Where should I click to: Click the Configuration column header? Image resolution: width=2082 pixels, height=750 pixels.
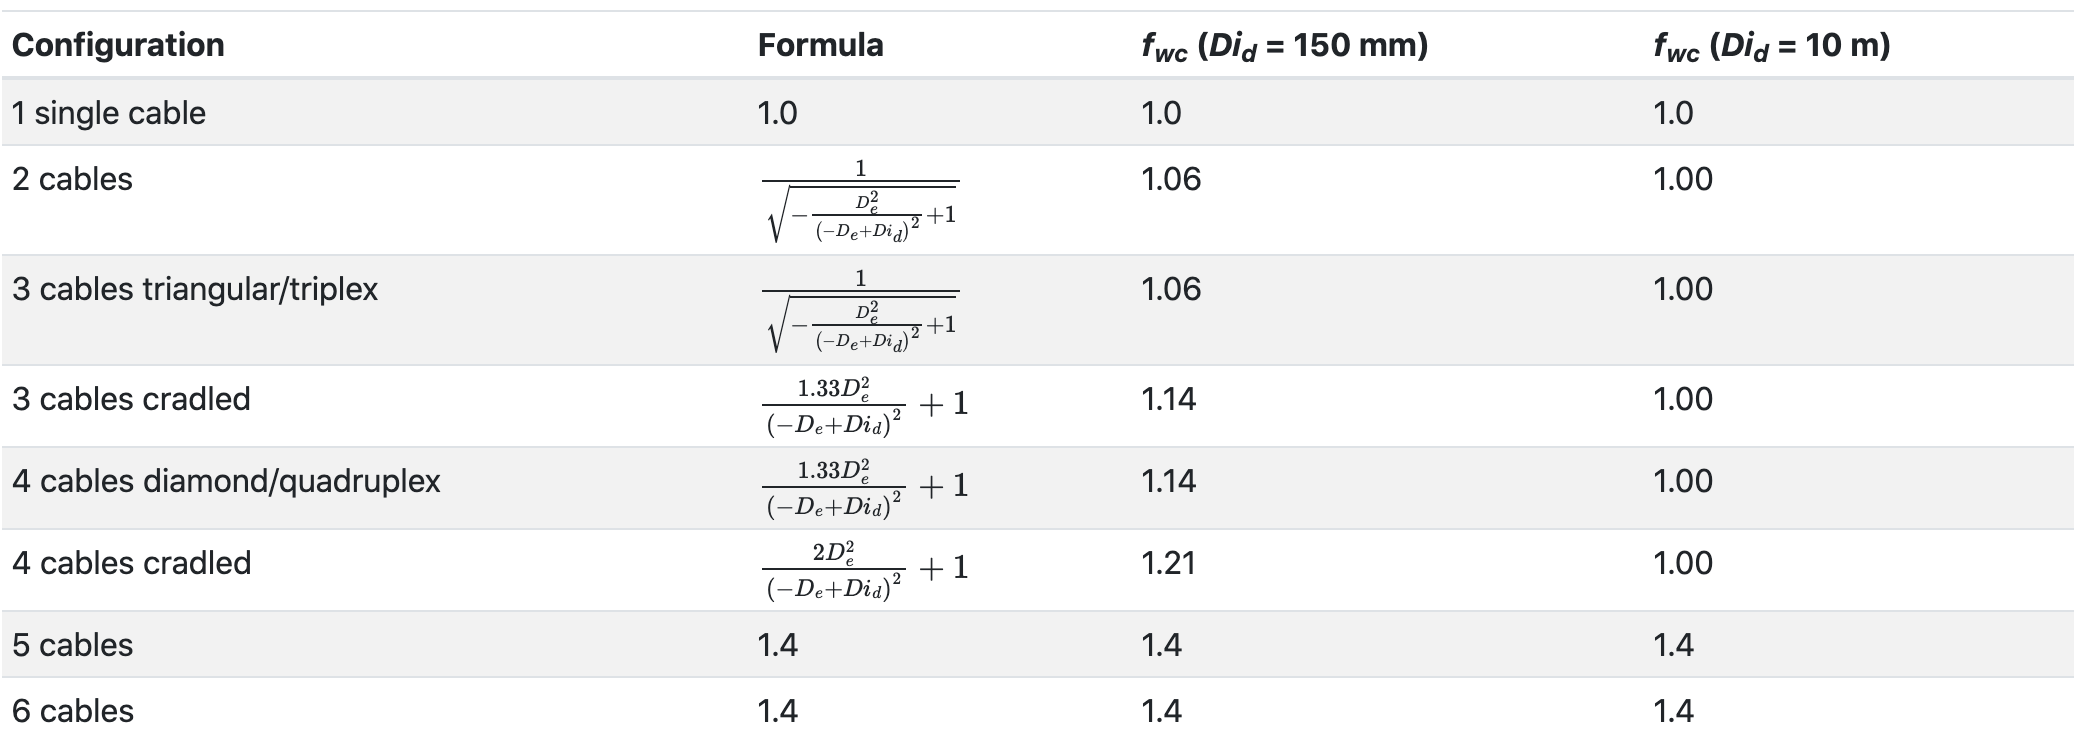pos(118,45)
